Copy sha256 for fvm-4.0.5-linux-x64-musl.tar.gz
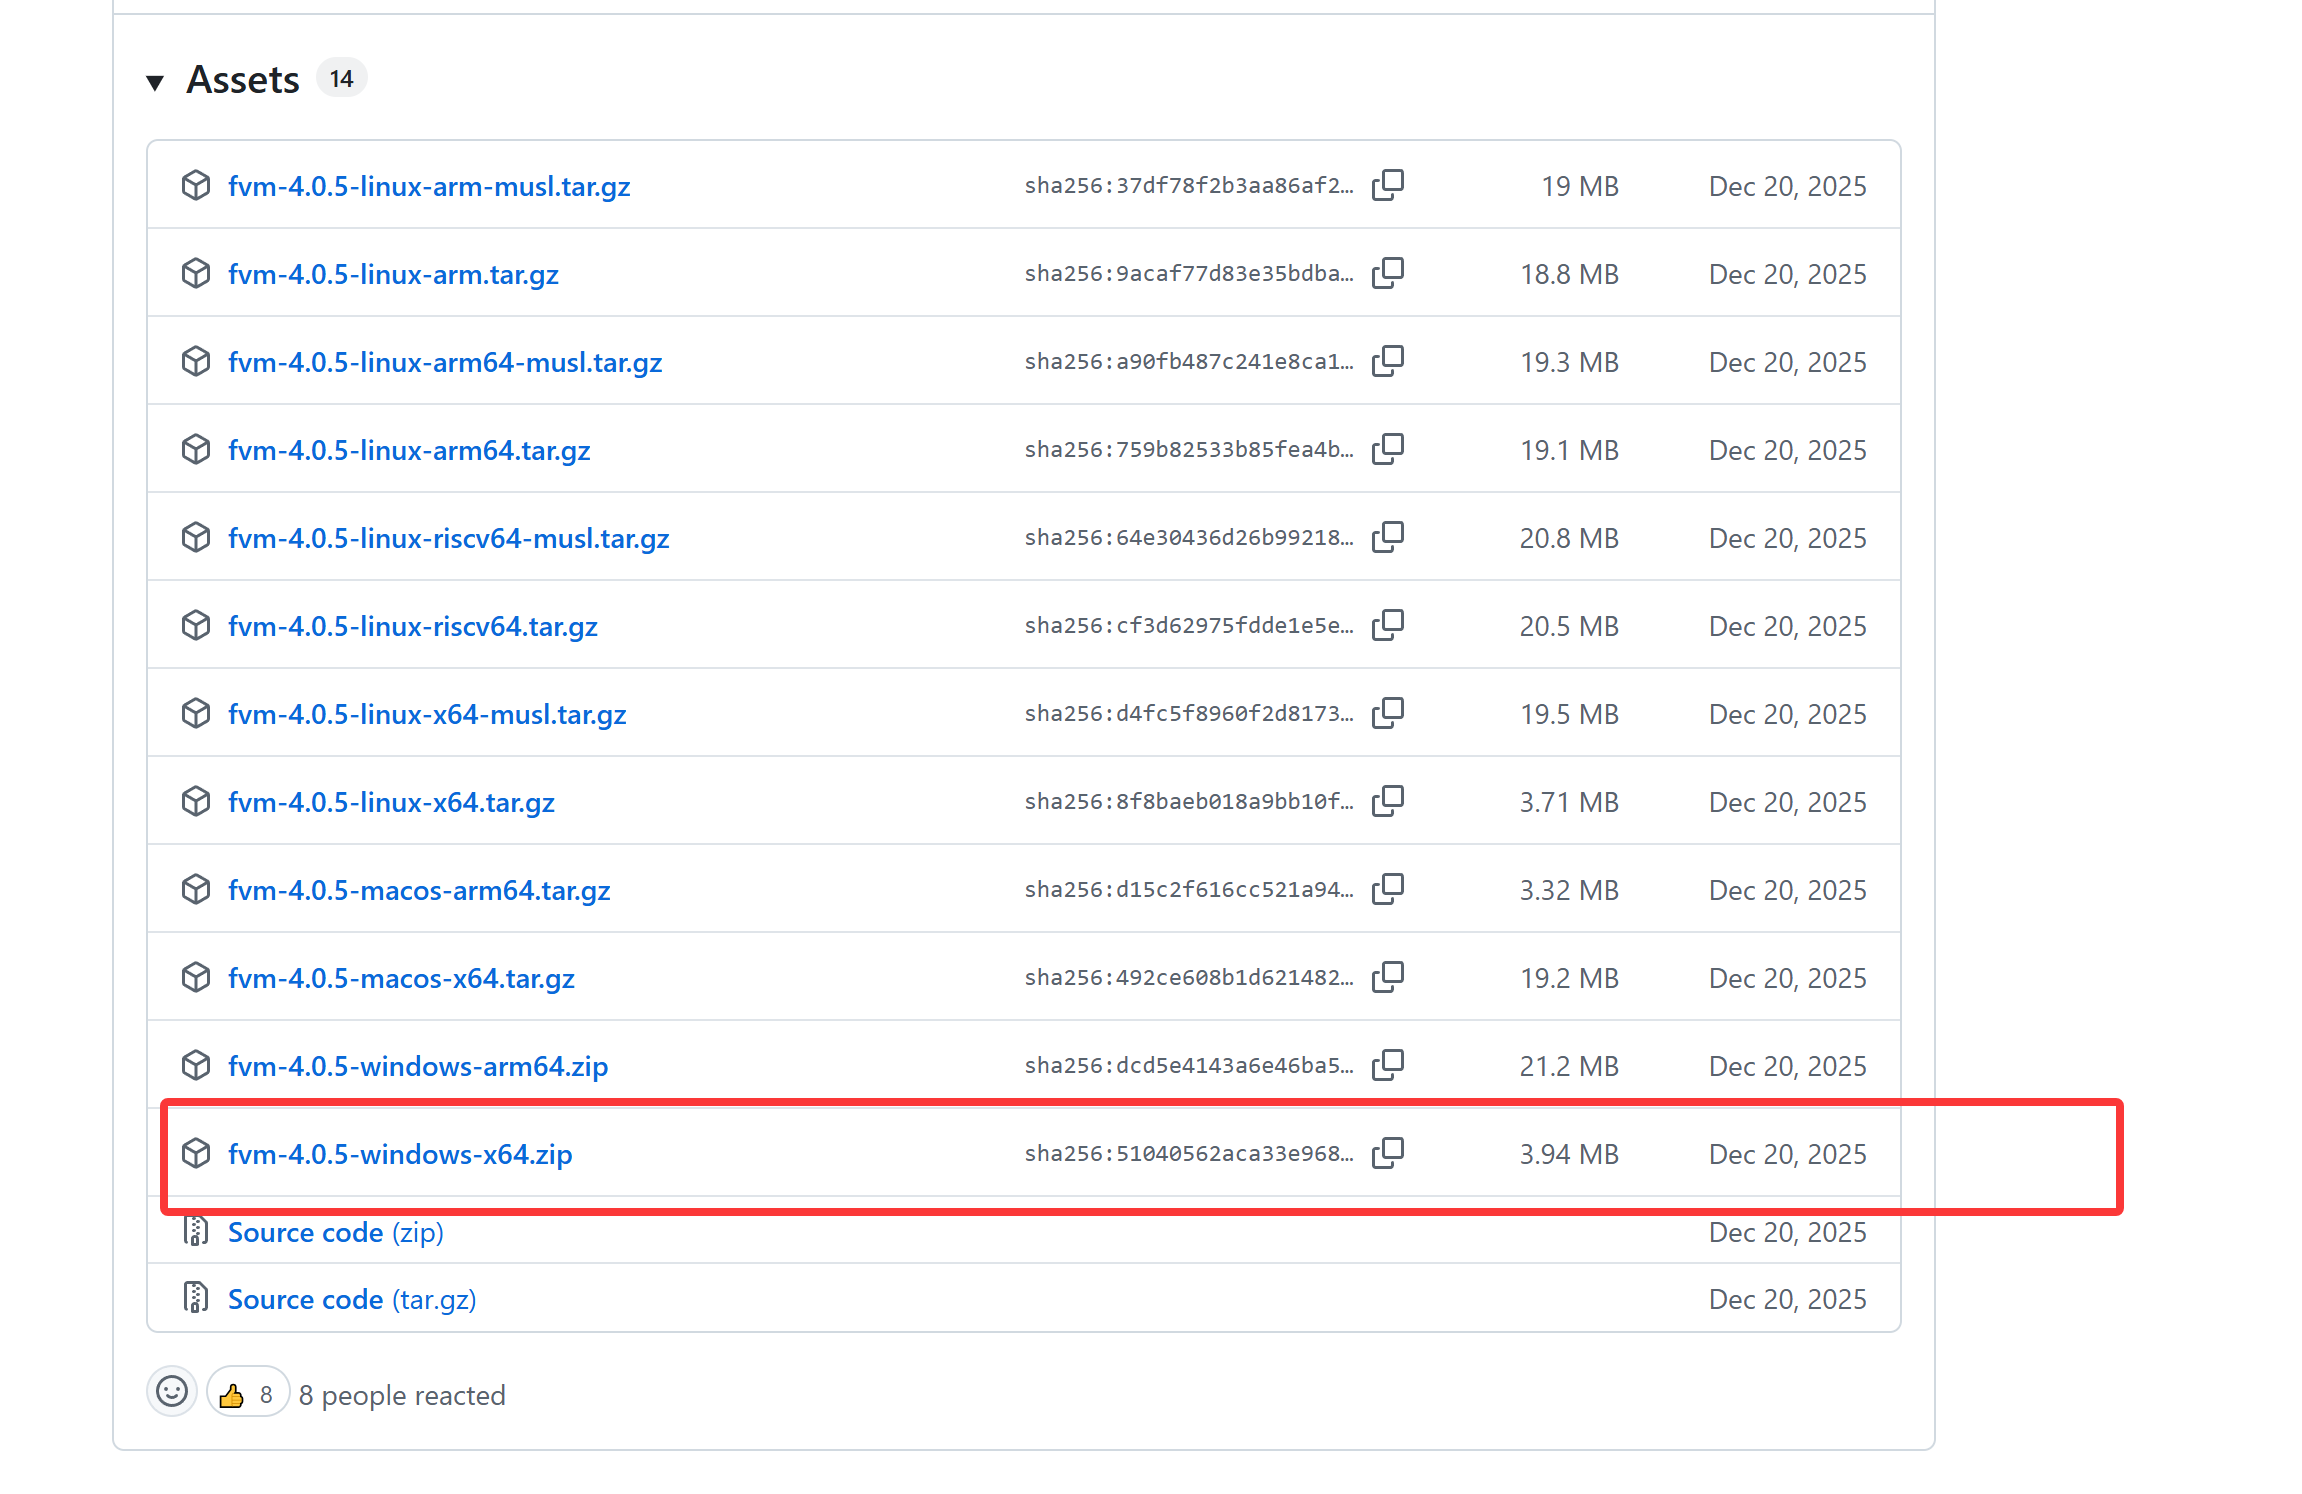Screen dimensions: 2302x1494 click(1388, 713)
